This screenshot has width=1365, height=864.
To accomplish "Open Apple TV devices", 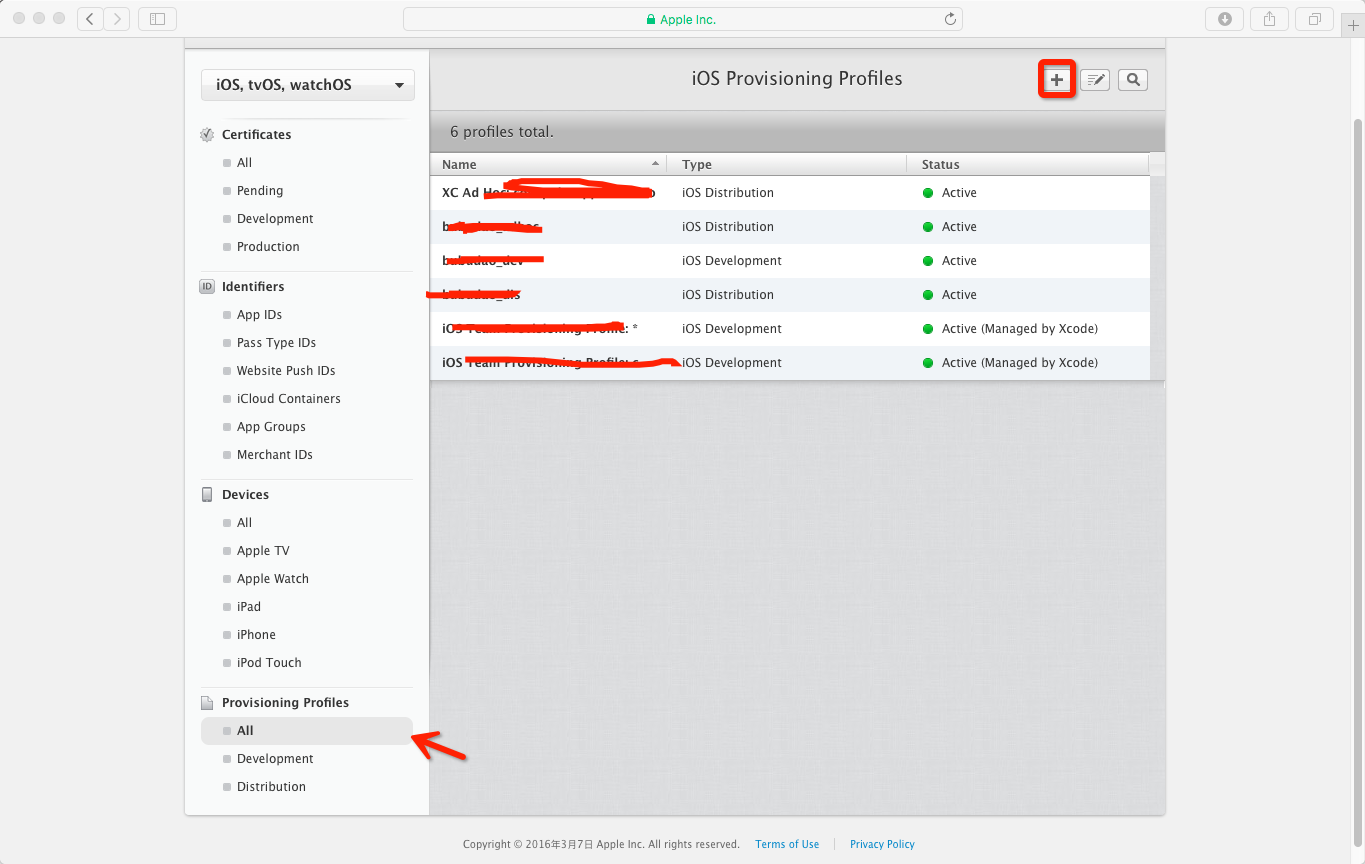I will click(x=263, y=551).
